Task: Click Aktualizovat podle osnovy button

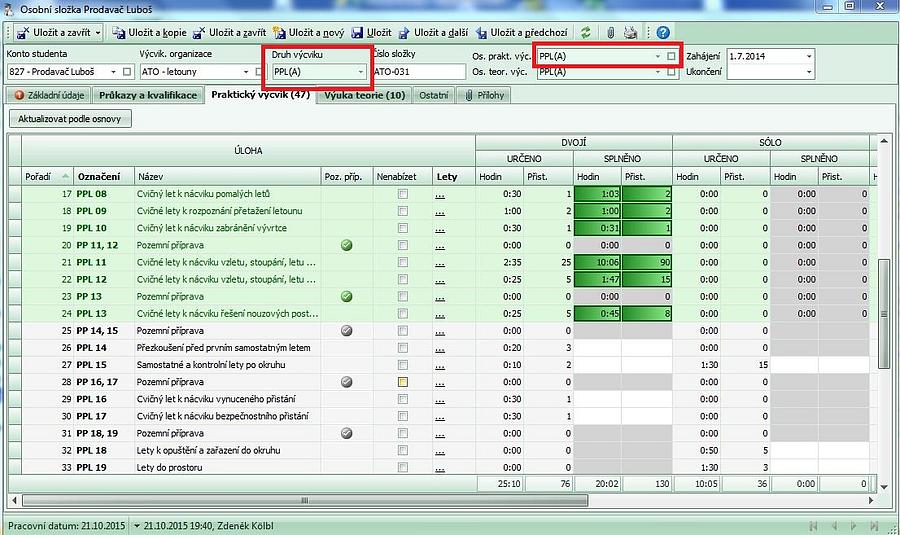Action: tap(70, 119)
